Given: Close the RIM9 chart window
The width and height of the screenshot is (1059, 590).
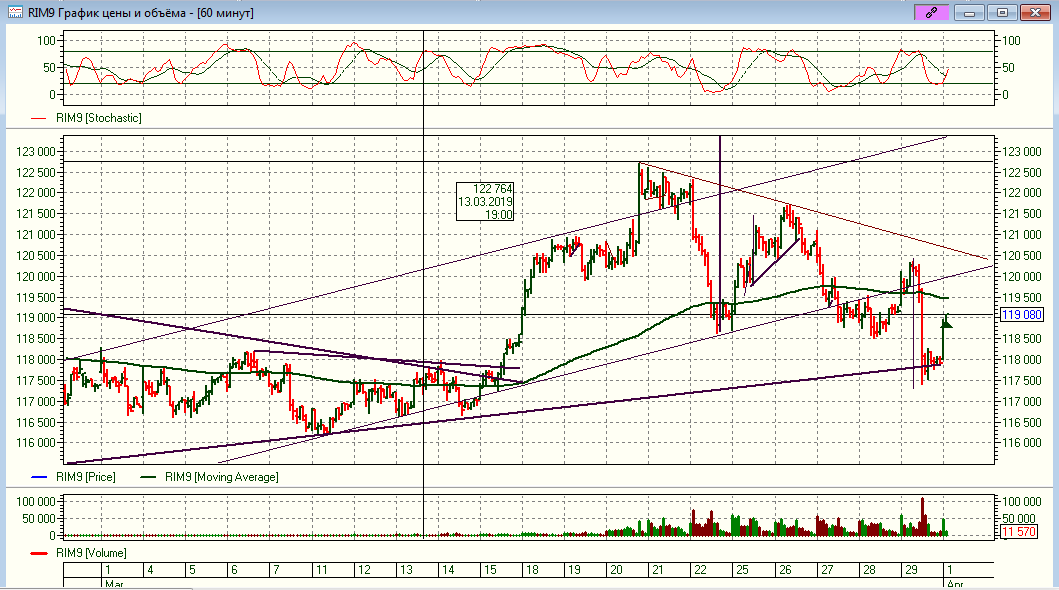Looking at the screenshot, I should tap(1035, 12).
